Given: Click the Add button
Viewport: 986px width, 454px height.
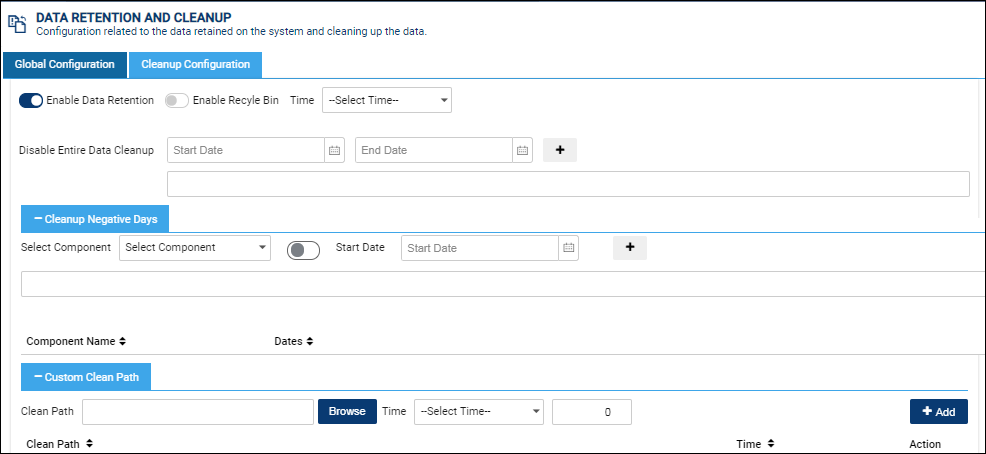Looking at the screenshot, I should click(939, 412).
